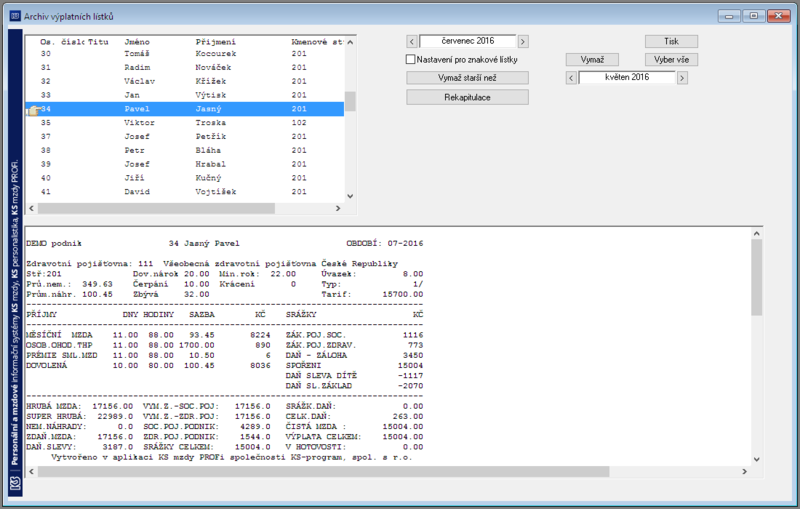This screenshot has width=800, height=509.
Task: Select employee 32 Václav Křížek
Action: click(185, 81)
